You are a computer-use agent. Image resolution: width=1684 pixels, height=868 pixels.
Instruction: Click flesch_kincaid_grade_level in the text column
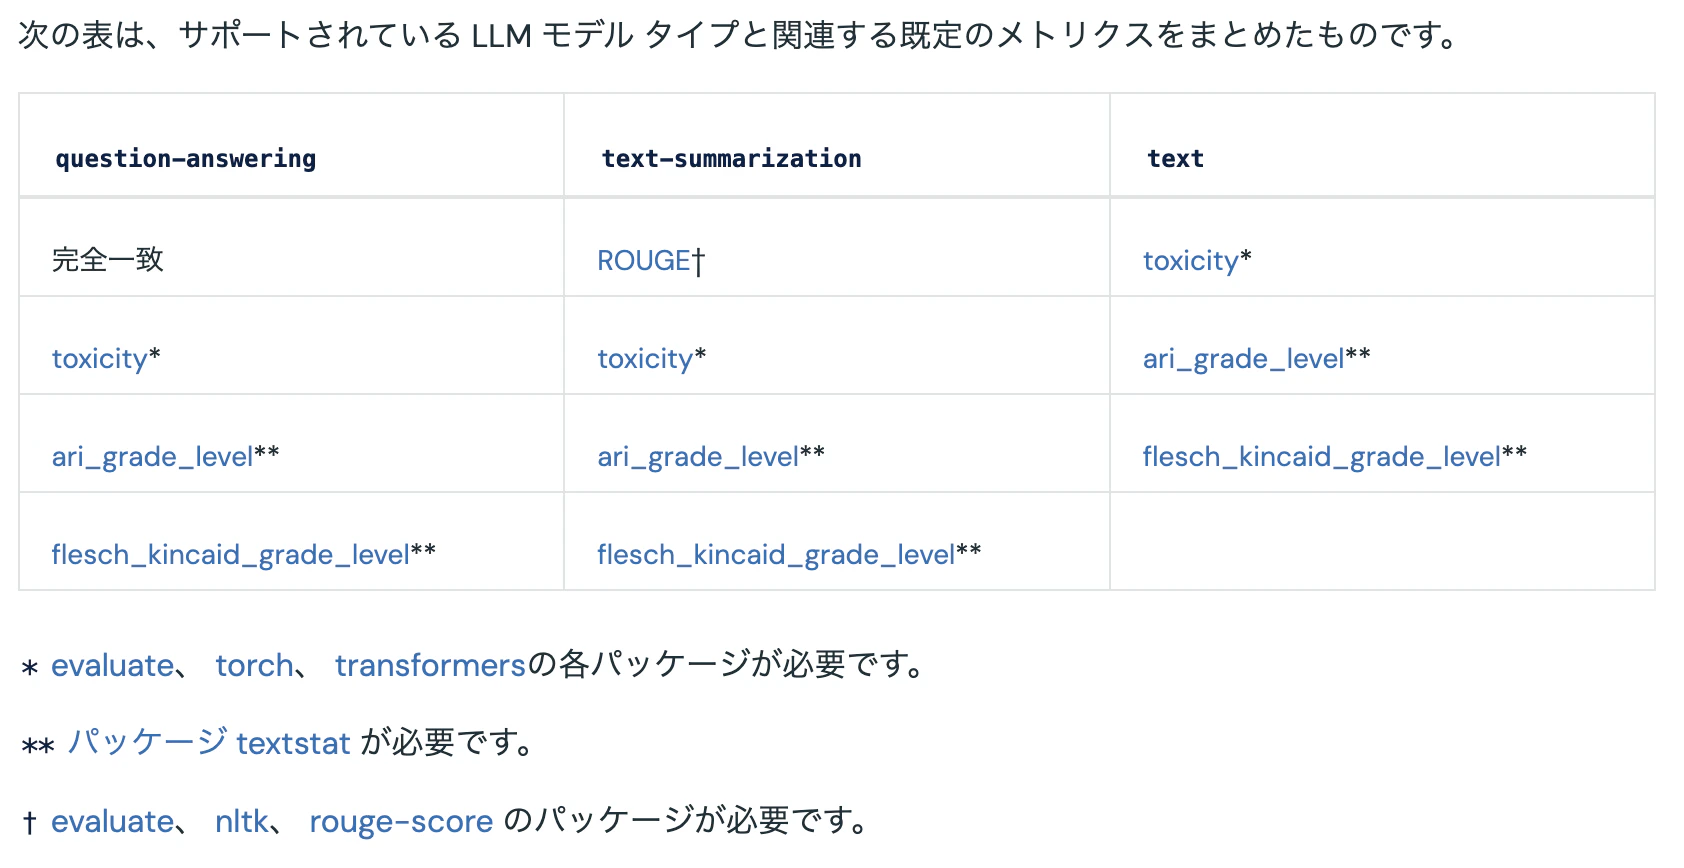tap(1322, 456)
